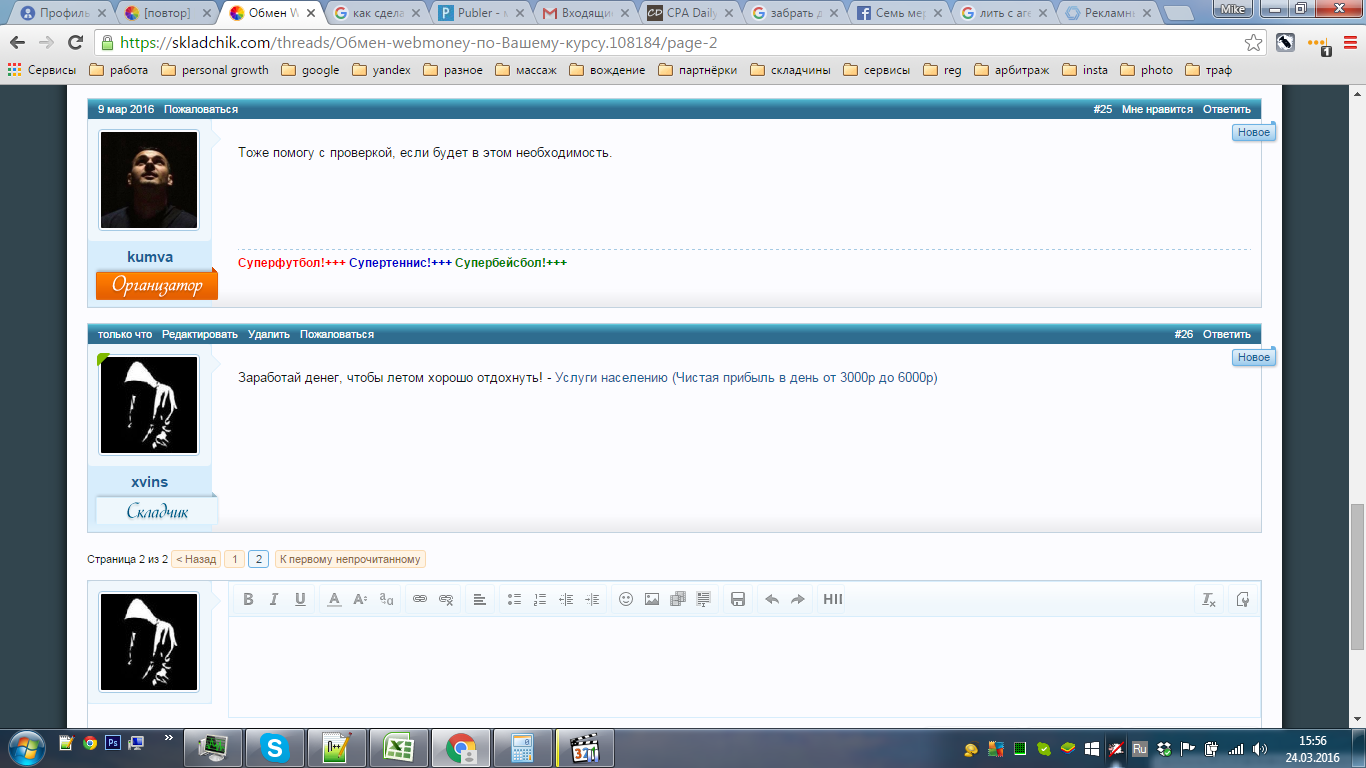Image resolution: width=1366 pixels, height=768 pixels.
Task: Switch to the Профиль tab
Action: (66, 13)
